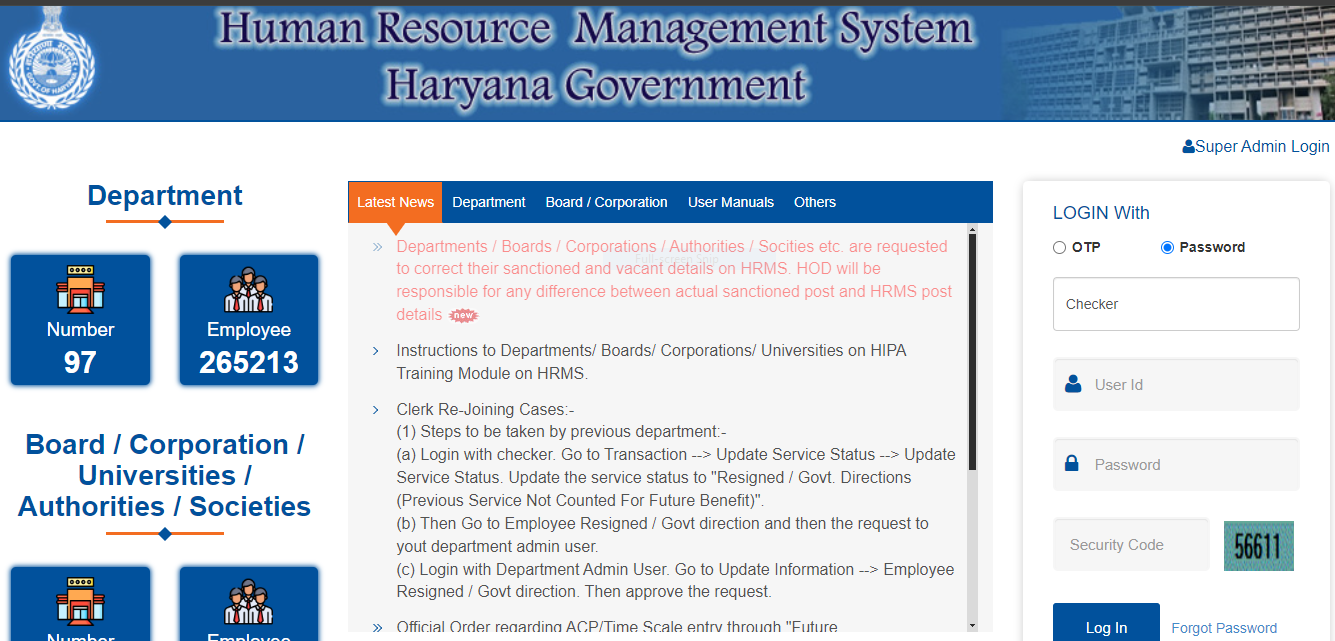Click the Forgot Password link
The width and height of the screenshot is (1335, 641).
pos(1224,628)
